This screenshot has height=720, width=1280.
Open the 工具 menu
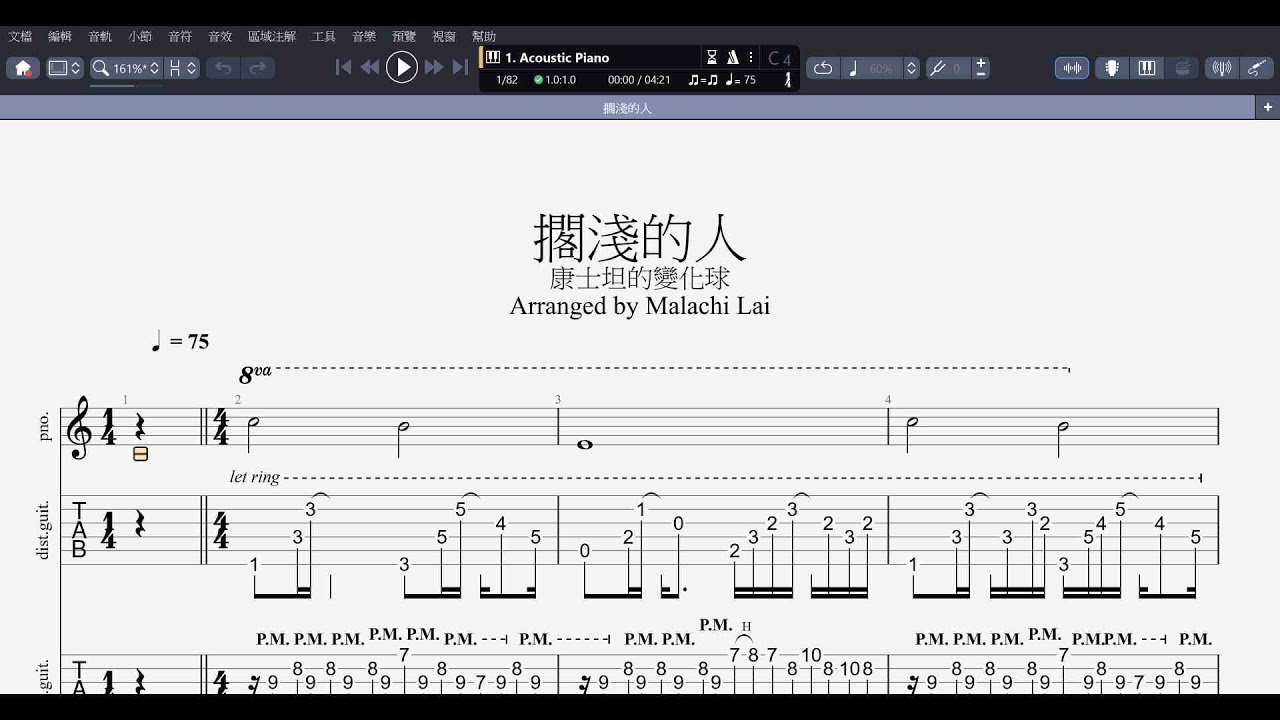[324, 36]
